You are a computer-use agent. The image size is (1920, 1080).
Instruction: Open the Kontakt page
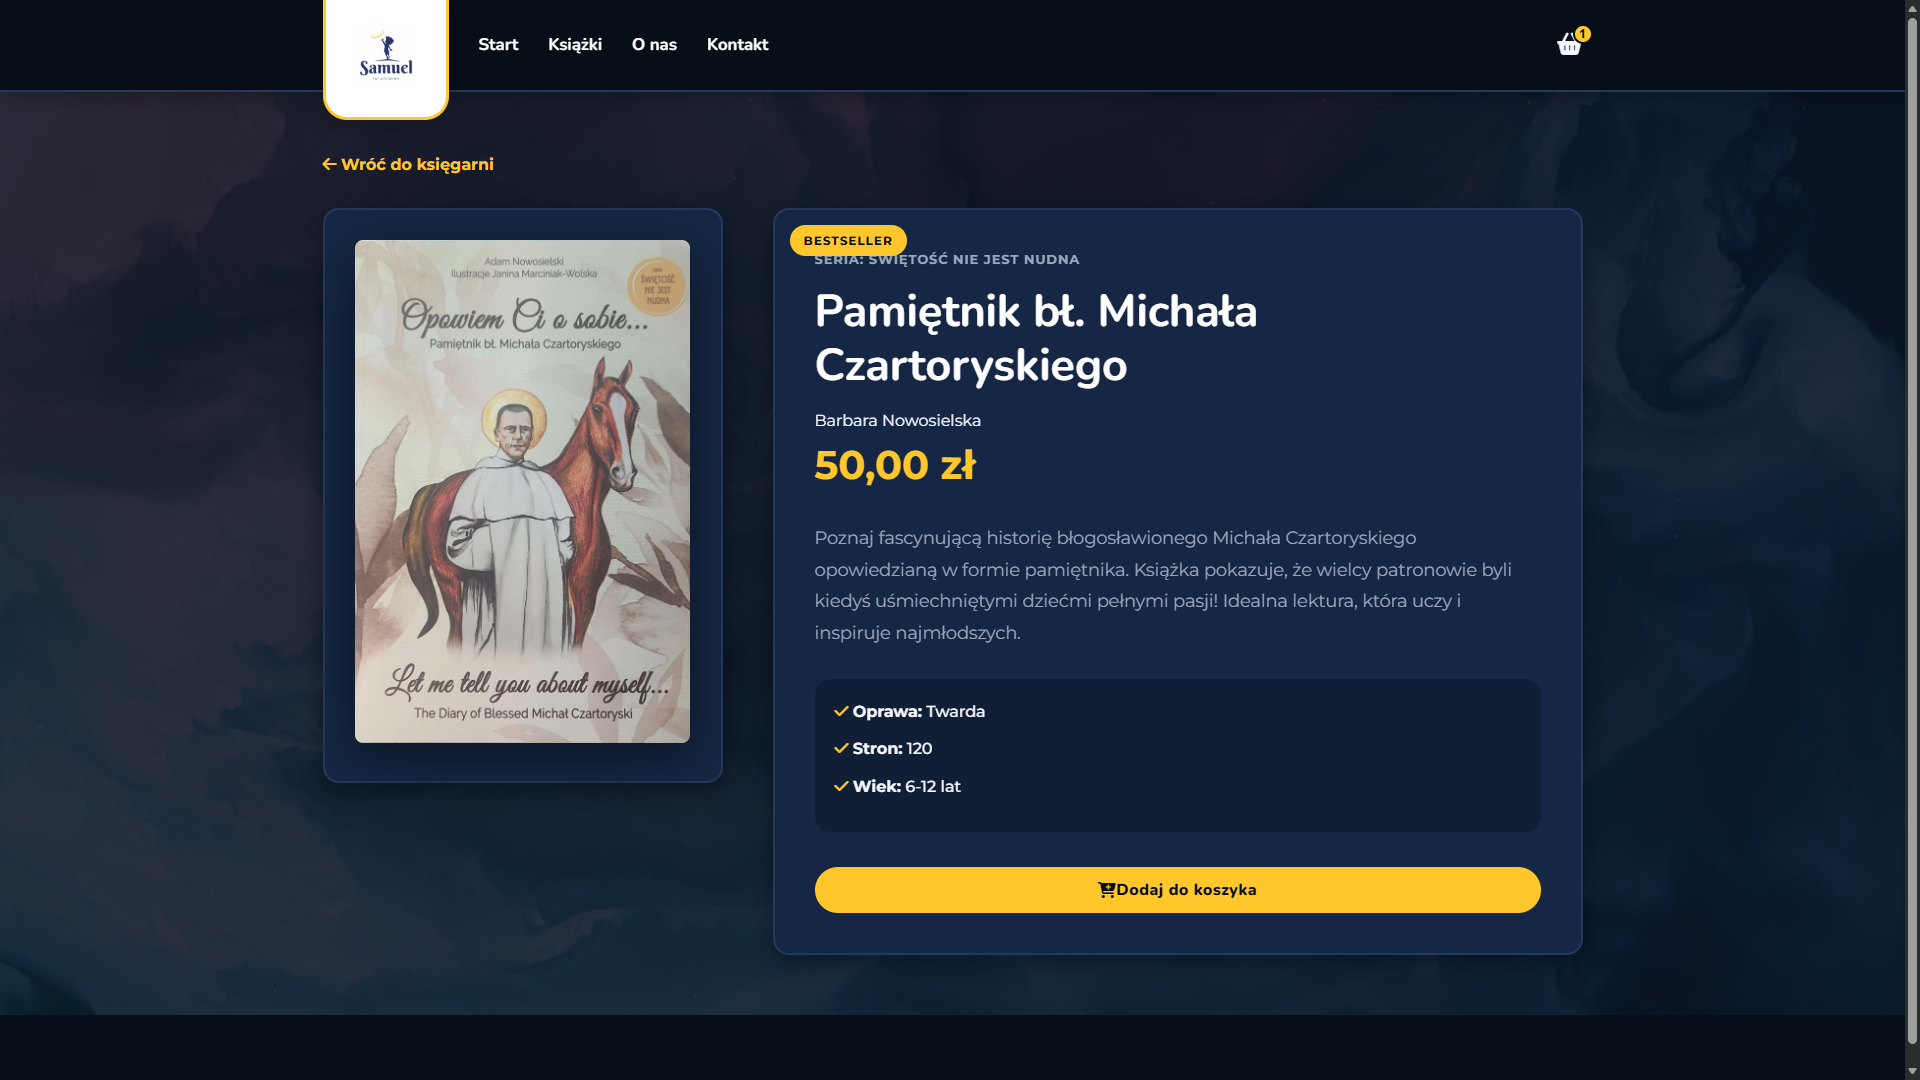point(738,45)
